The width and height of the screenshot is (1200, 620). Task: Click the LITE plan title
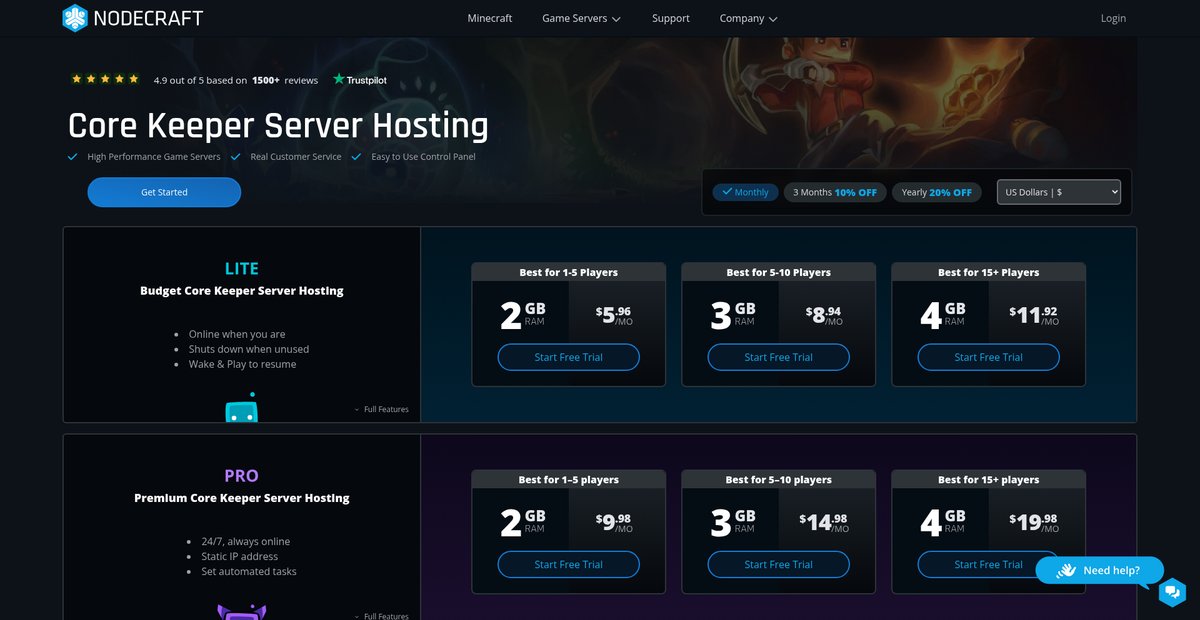(x=241, y=268)
